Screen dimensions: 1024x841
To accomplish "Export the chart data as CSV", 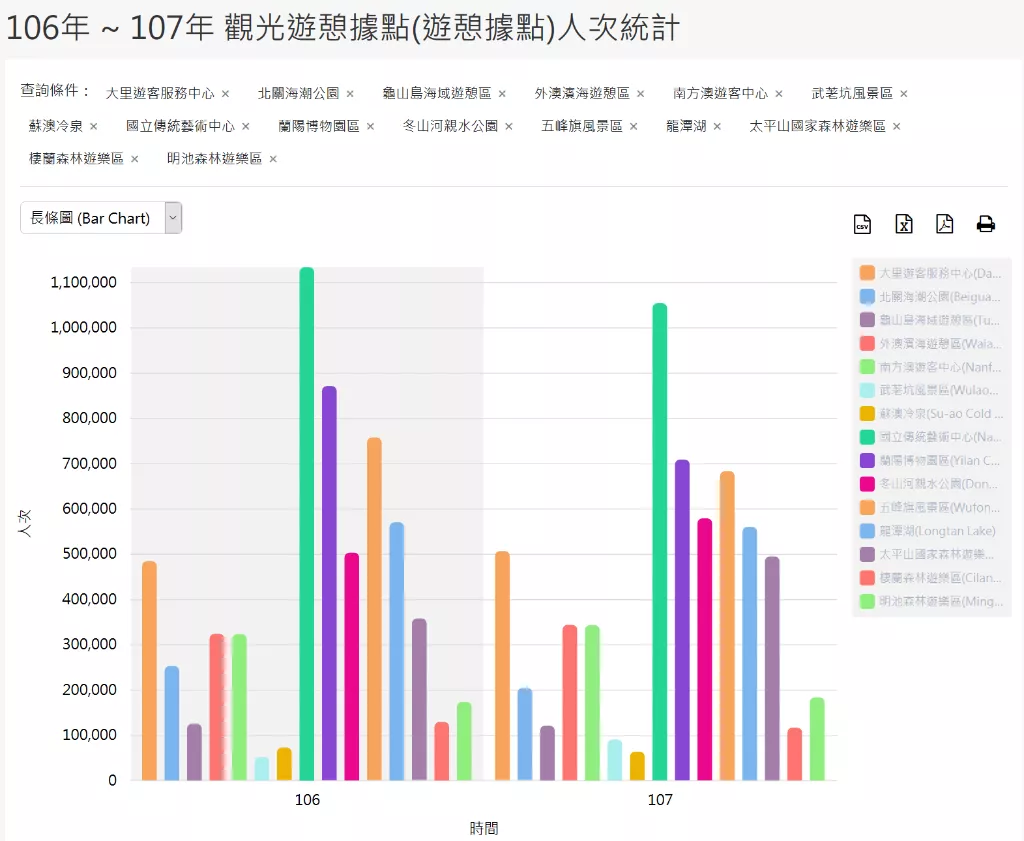I will [x=863, y=225].
